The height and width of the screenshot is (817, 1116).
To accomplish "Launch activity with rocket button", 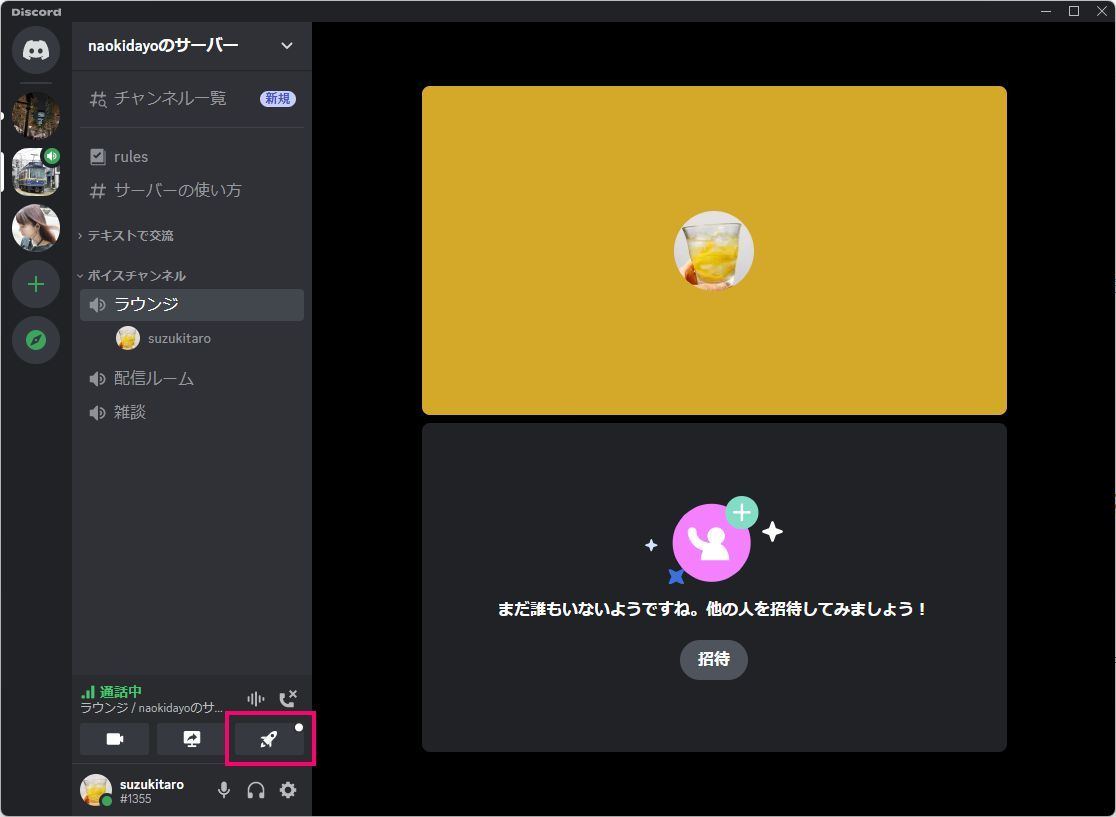I will tap(269, 739).
